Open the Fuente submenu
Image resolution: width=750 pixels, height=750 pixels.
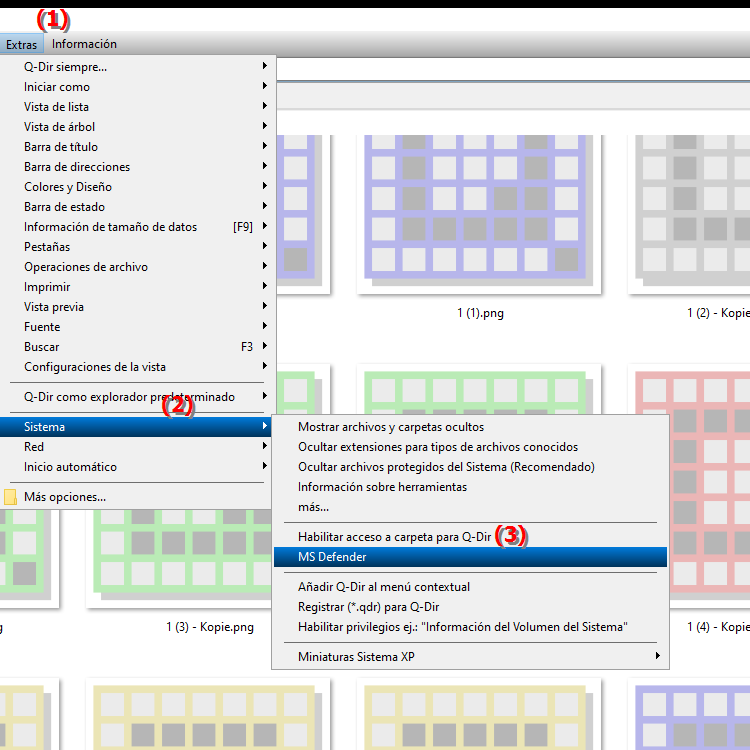pos(138,327)
